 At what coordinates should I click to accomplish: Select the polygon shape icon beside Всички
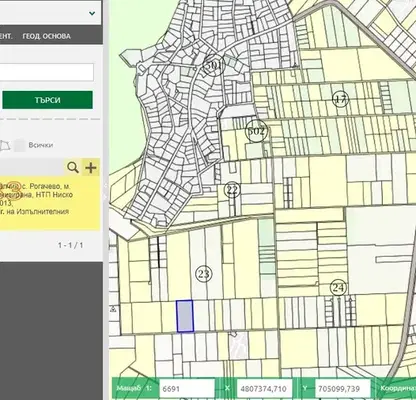pyautogui.click(x=5, y=145)
